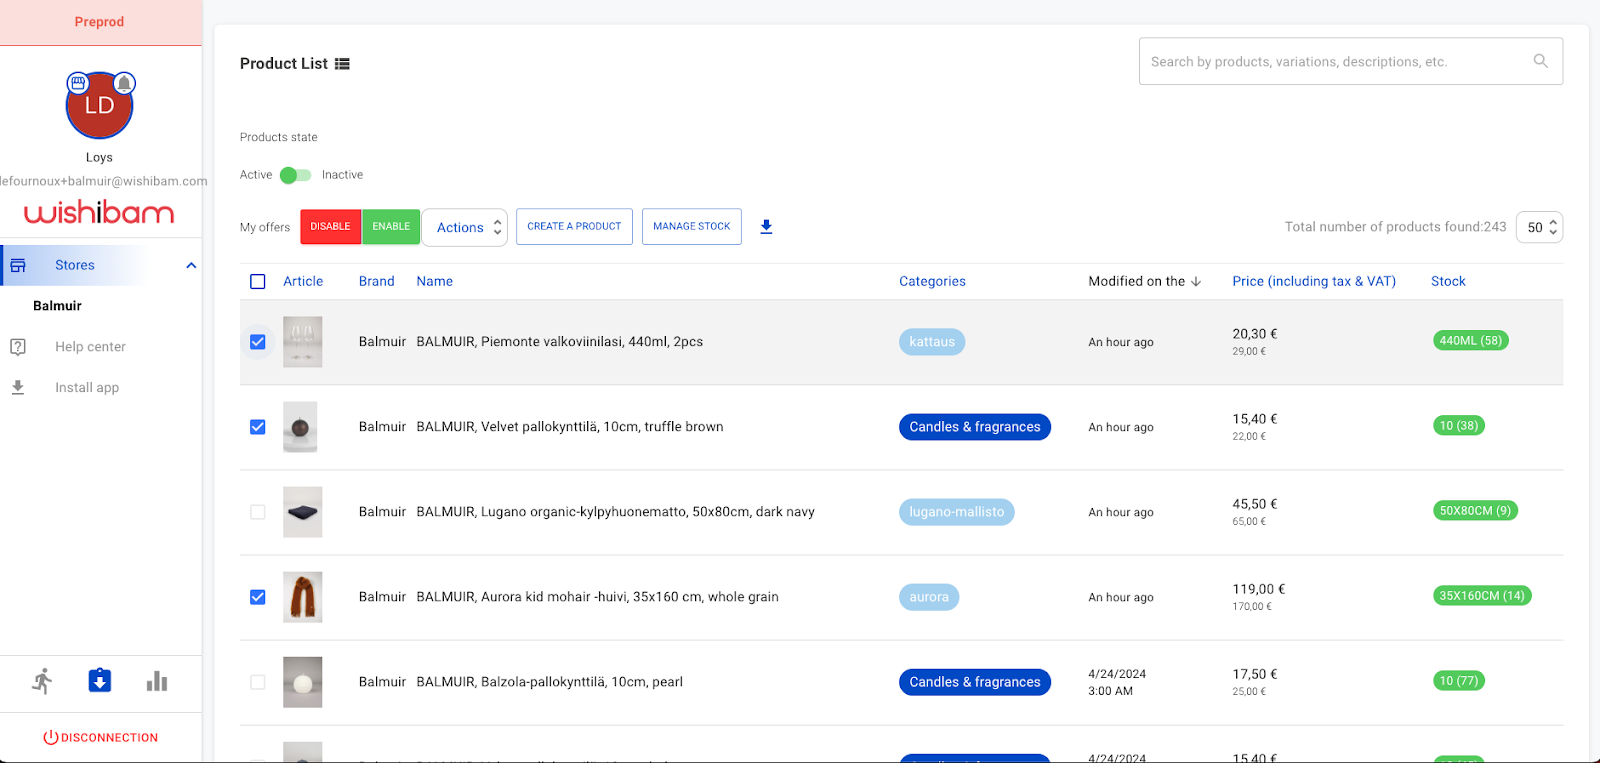Click the dark navy mat thumbnail
1600x763 pixels.
pyautogui.click(x=302, y=512)
